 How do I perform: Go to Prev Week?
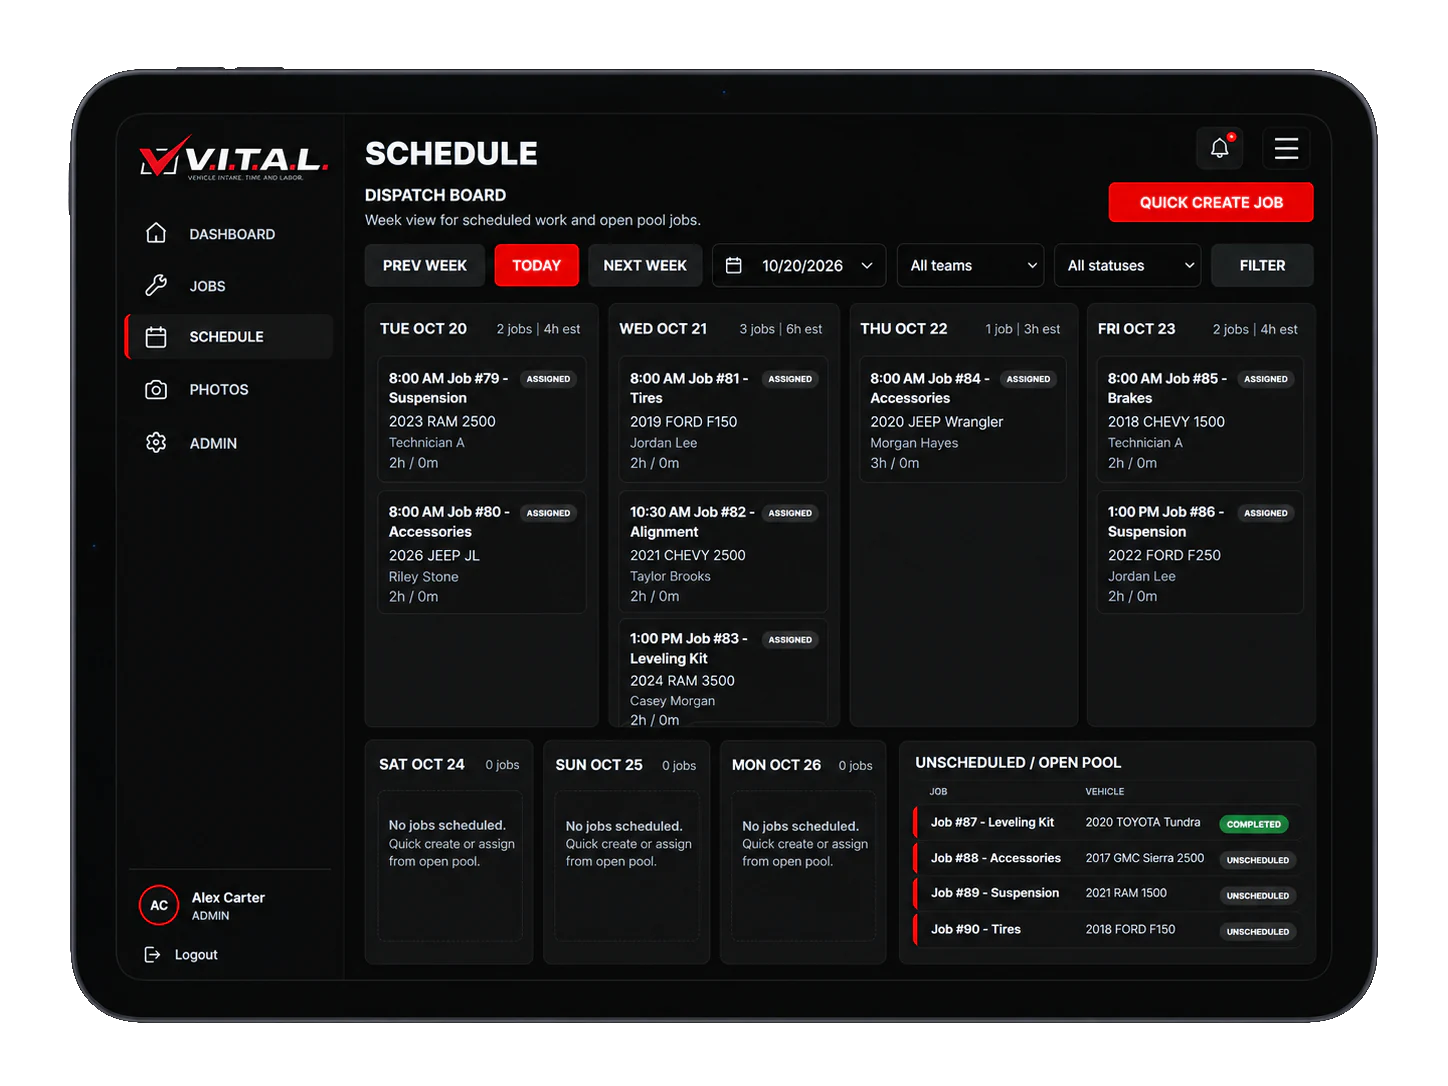pyautogui.click(x=425, y=265)
